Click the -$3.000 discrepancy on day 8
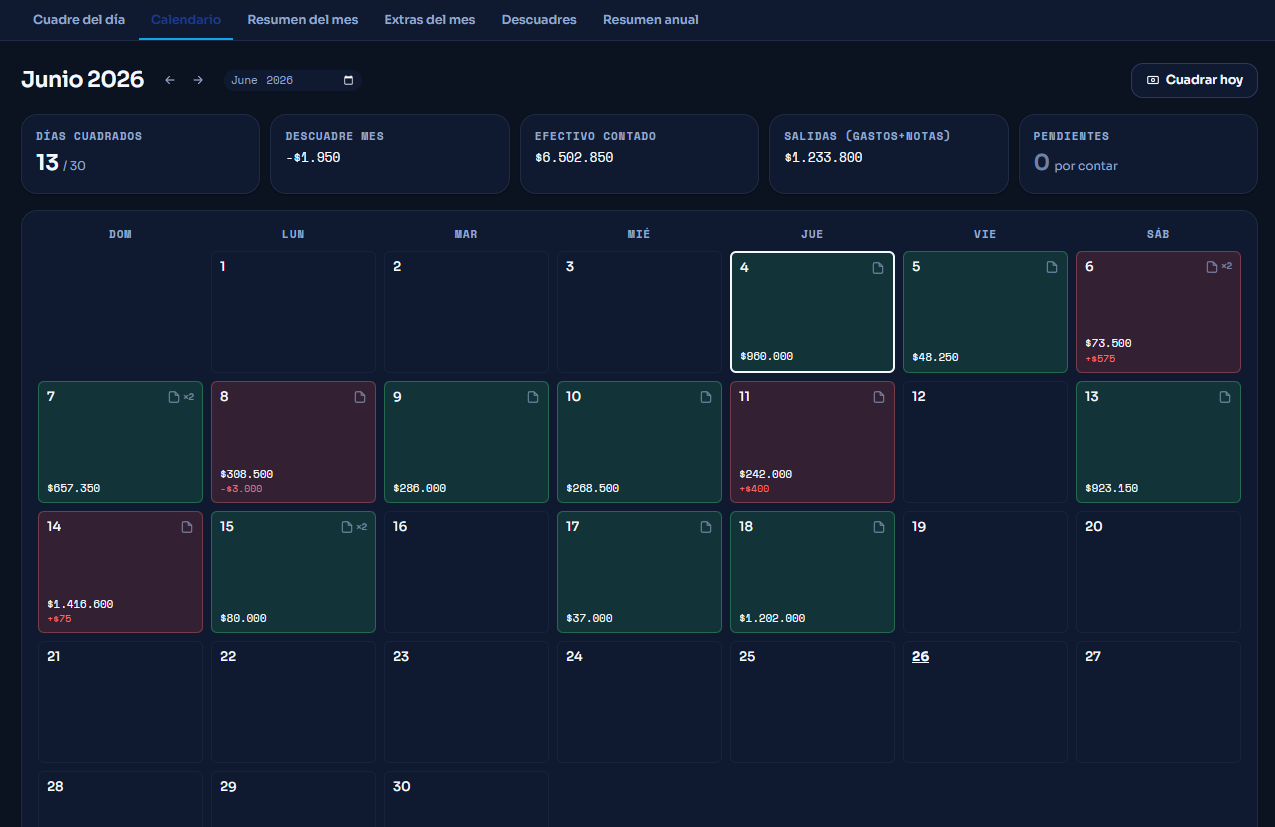1275x827 pixels. (241, 488)
